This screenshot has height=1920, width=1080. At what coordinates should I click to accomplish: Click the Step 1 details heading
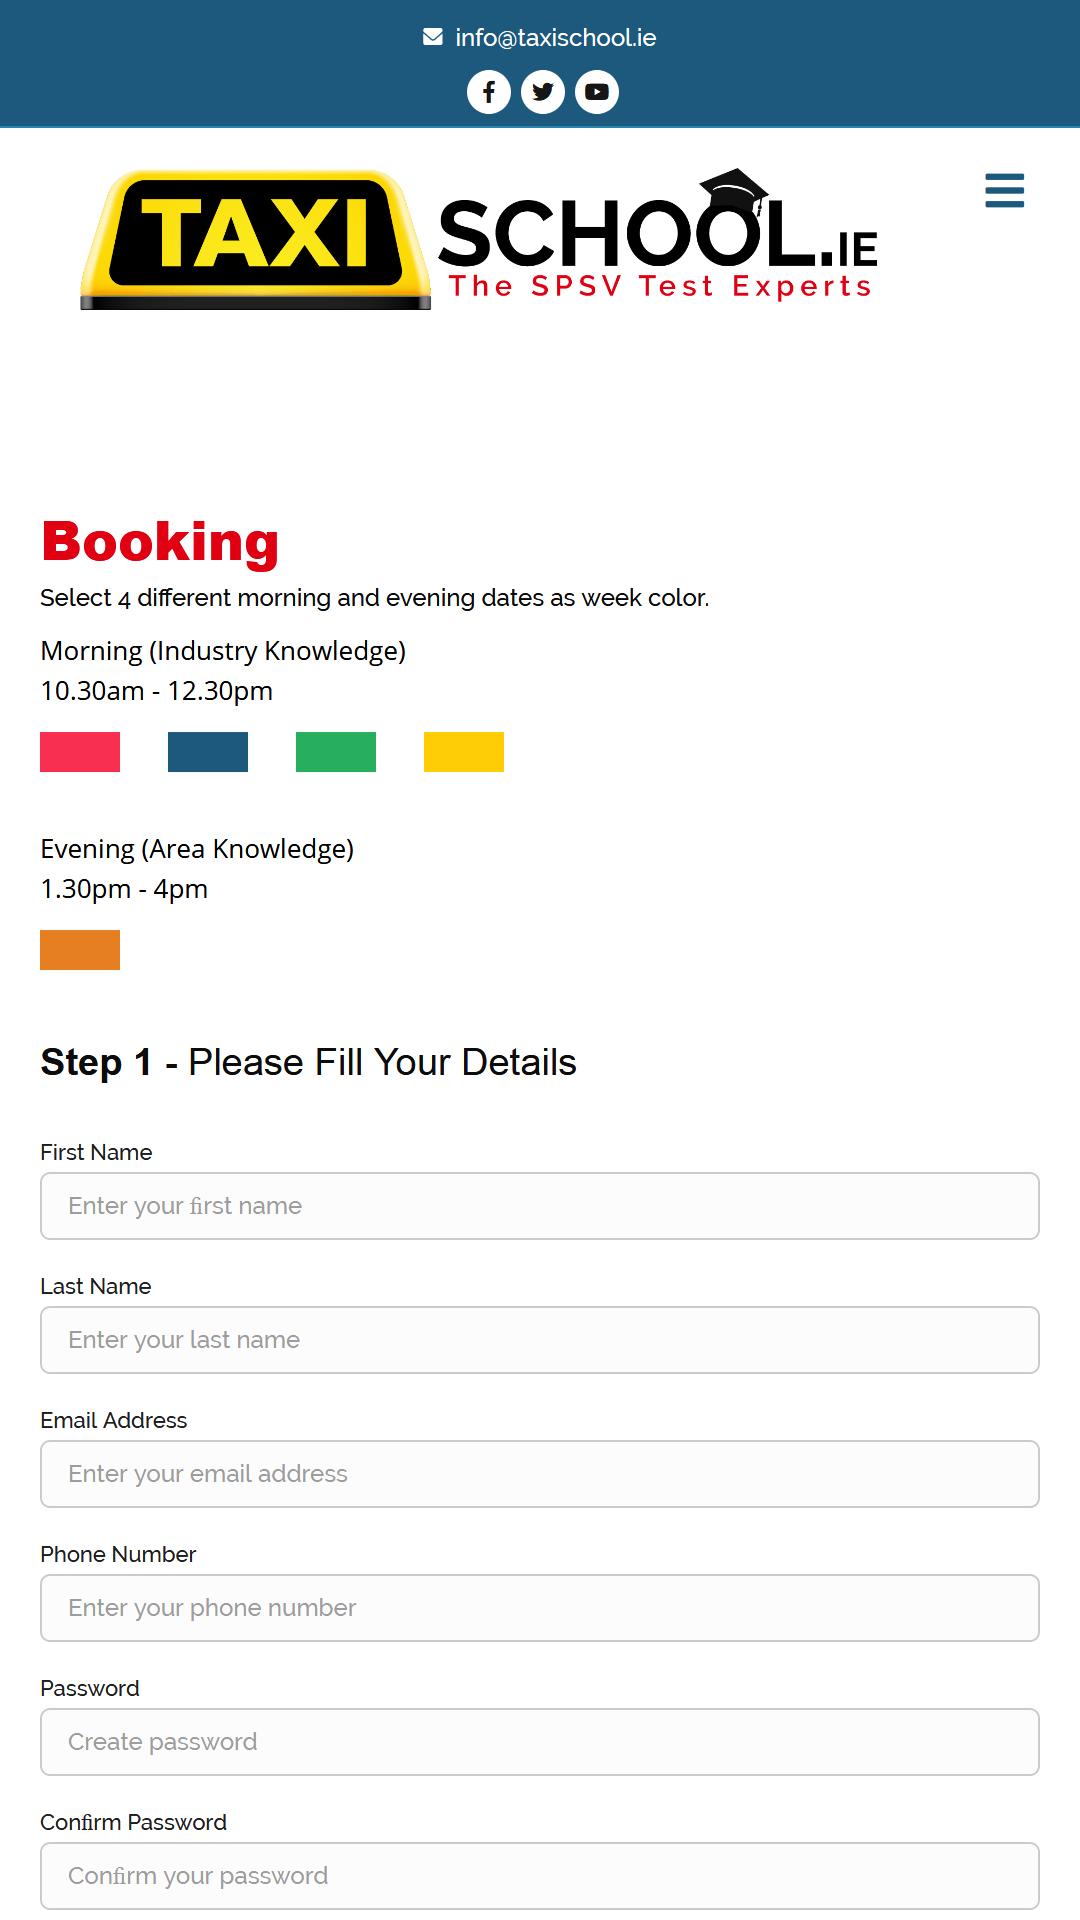pyautogui.click(x=308, y=1062)
